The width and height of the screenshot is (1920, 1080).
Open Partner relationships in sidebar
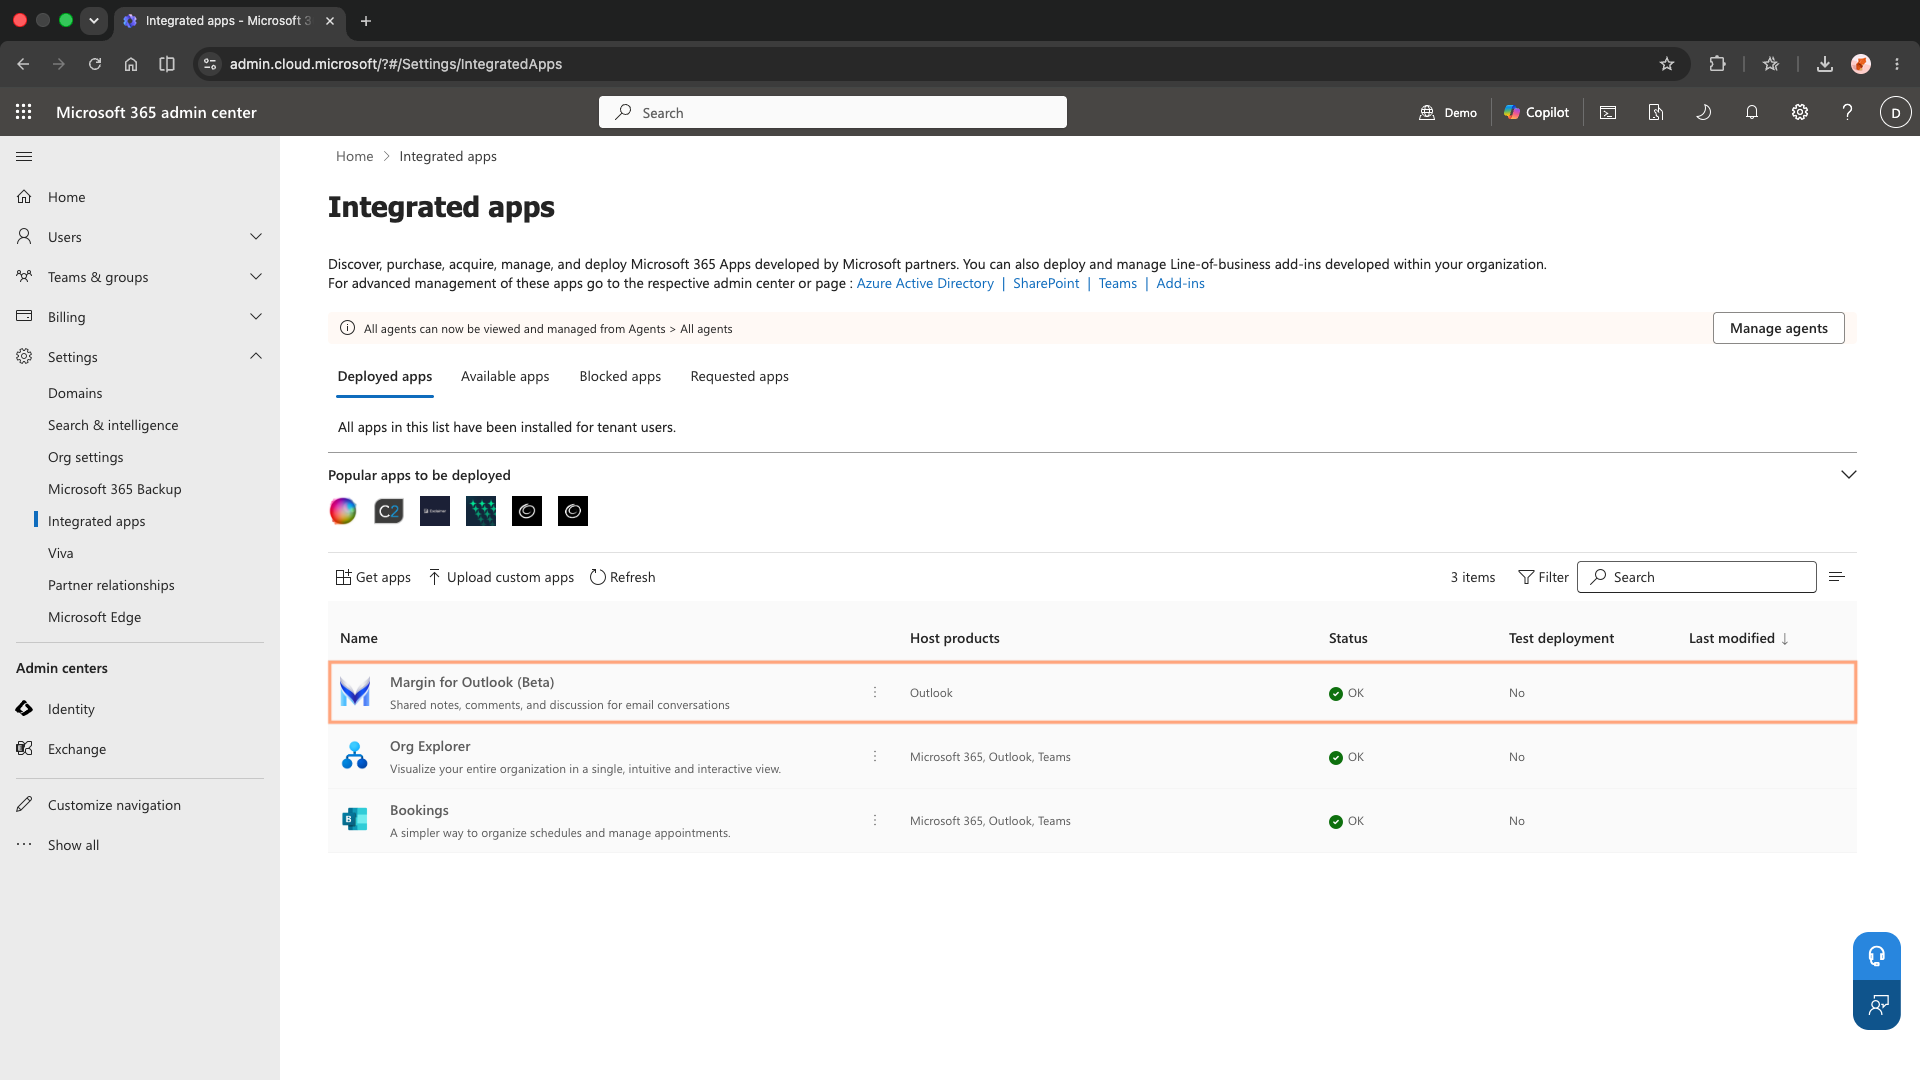pos(111,585)
